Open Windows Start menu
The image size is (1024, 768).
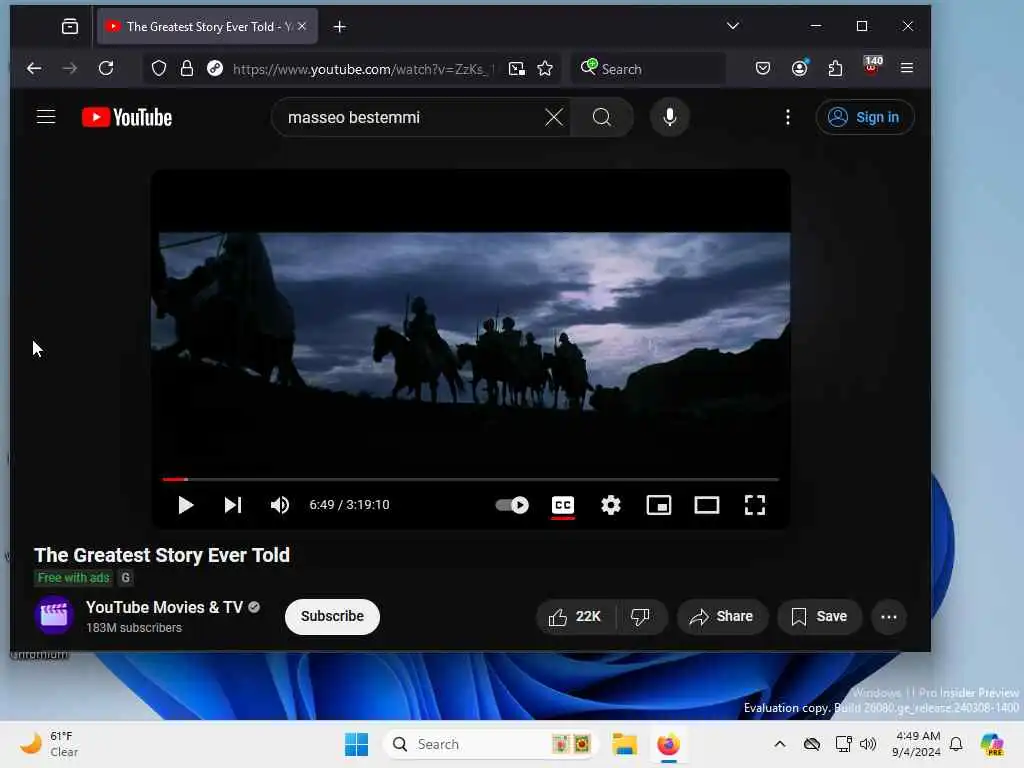tap(356, 744)
